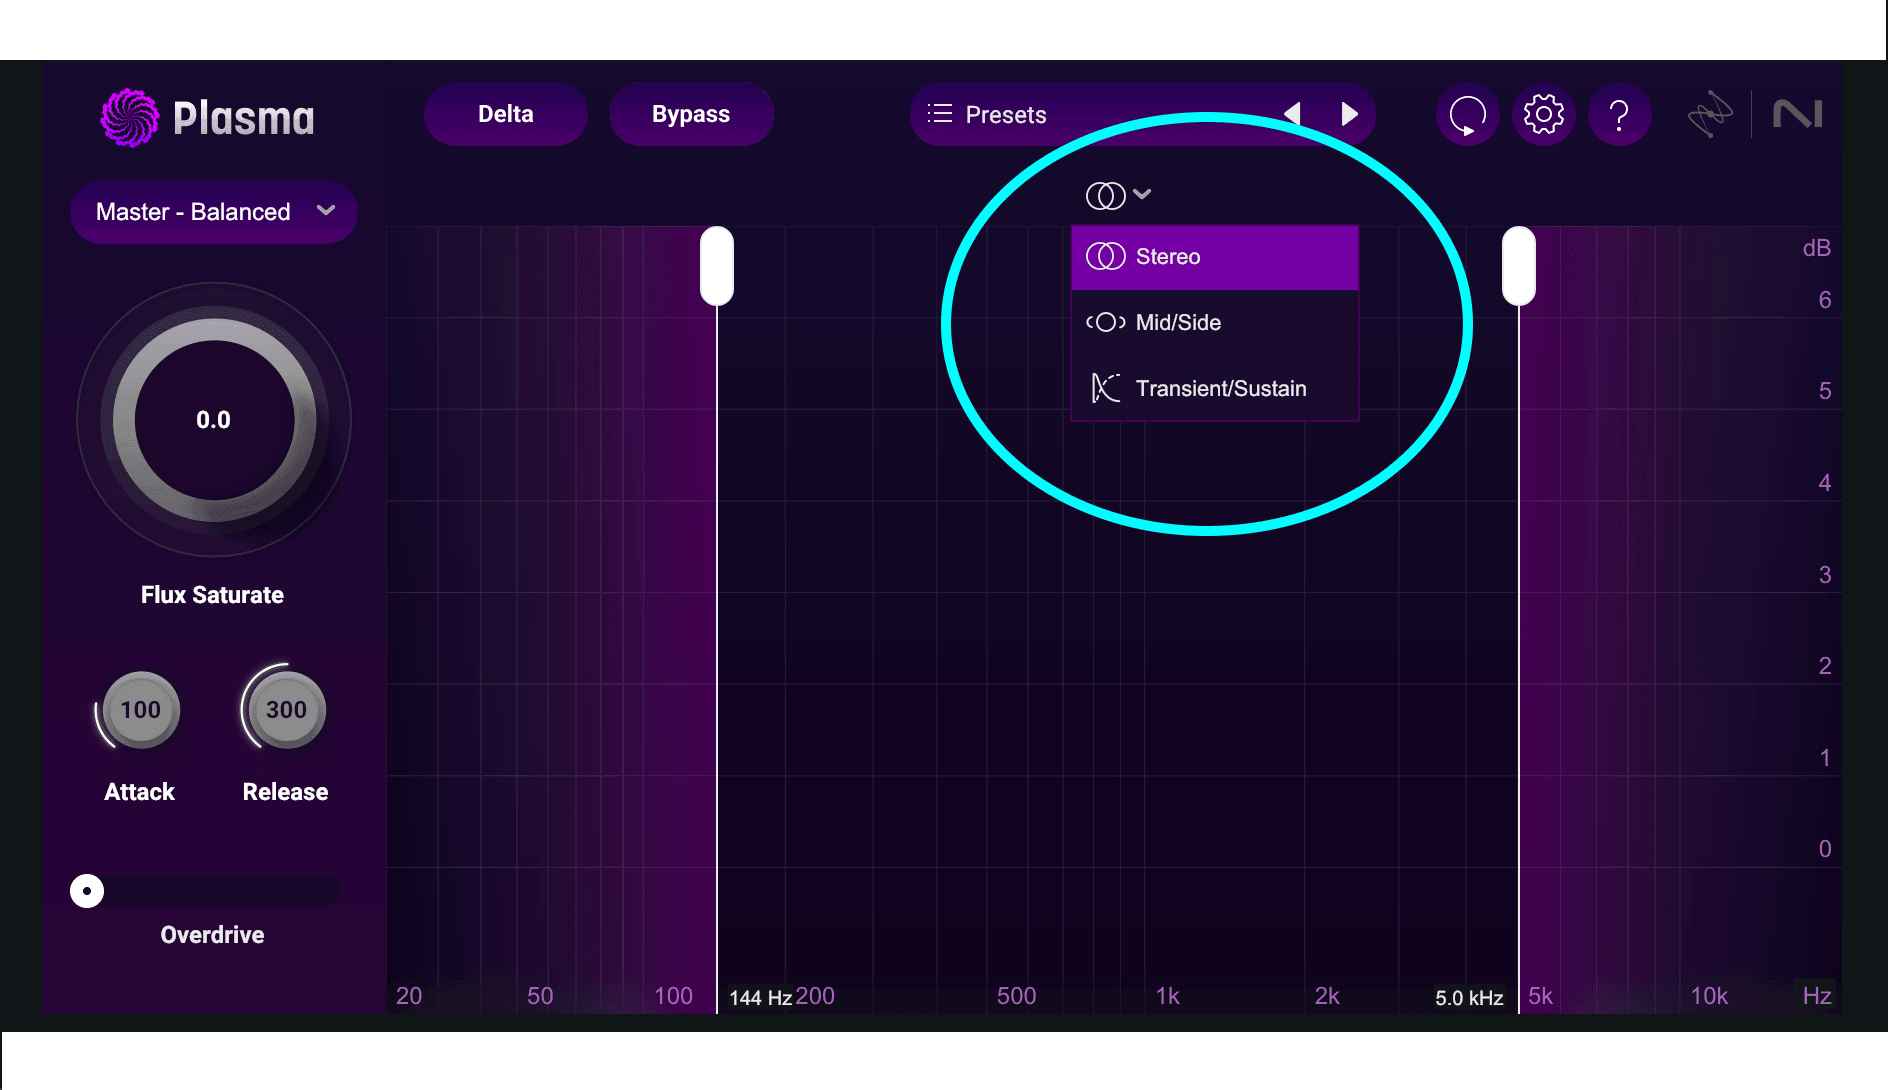Toggle the Delta button

(505, 114)
